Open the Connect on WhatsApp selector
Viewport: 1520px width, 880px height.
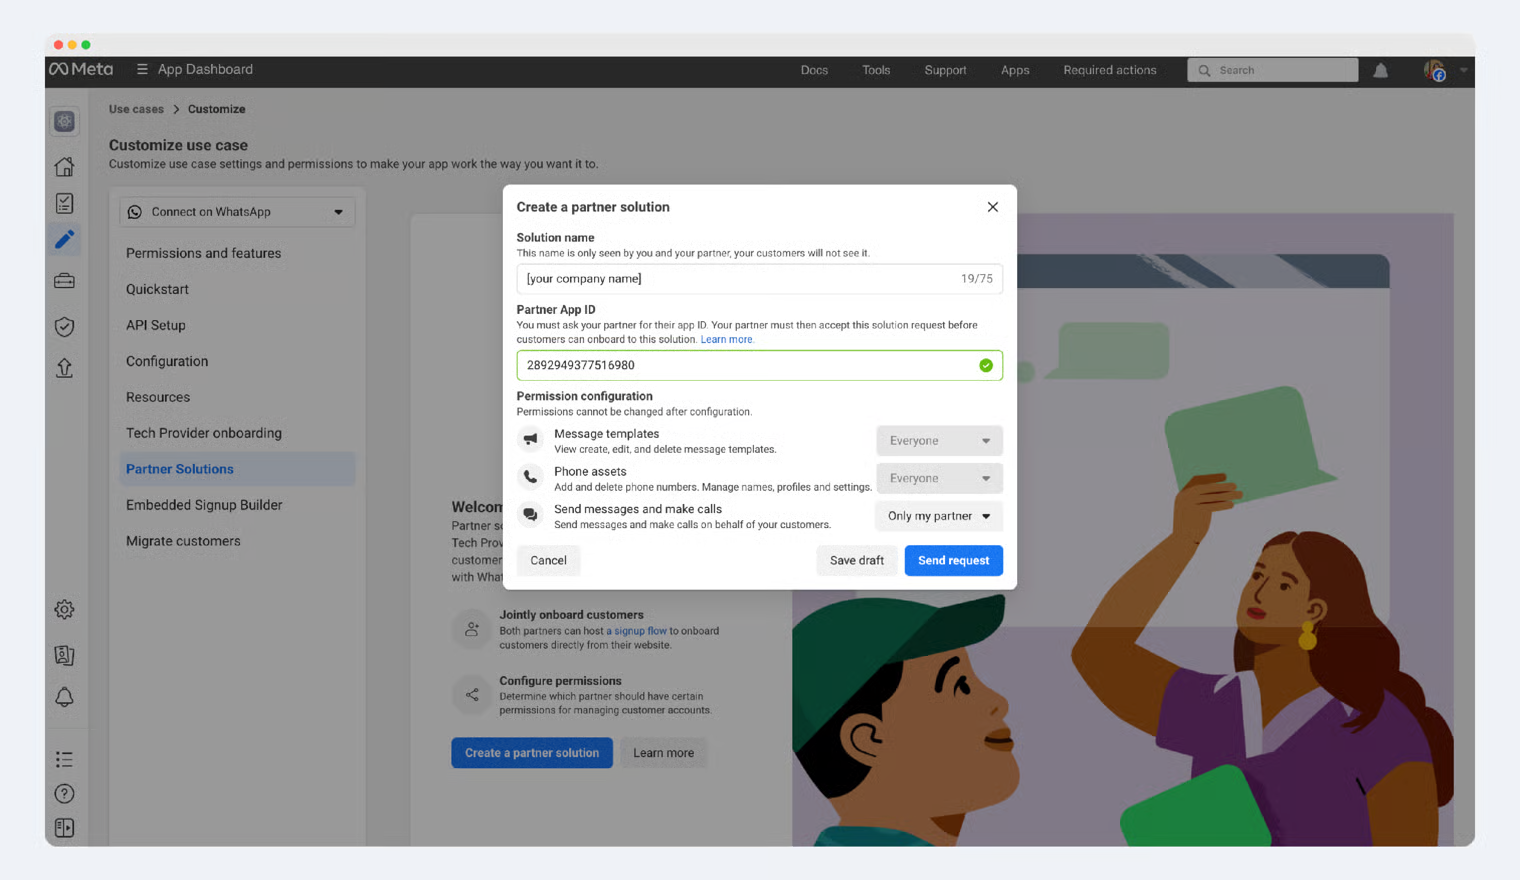[237, 212]
